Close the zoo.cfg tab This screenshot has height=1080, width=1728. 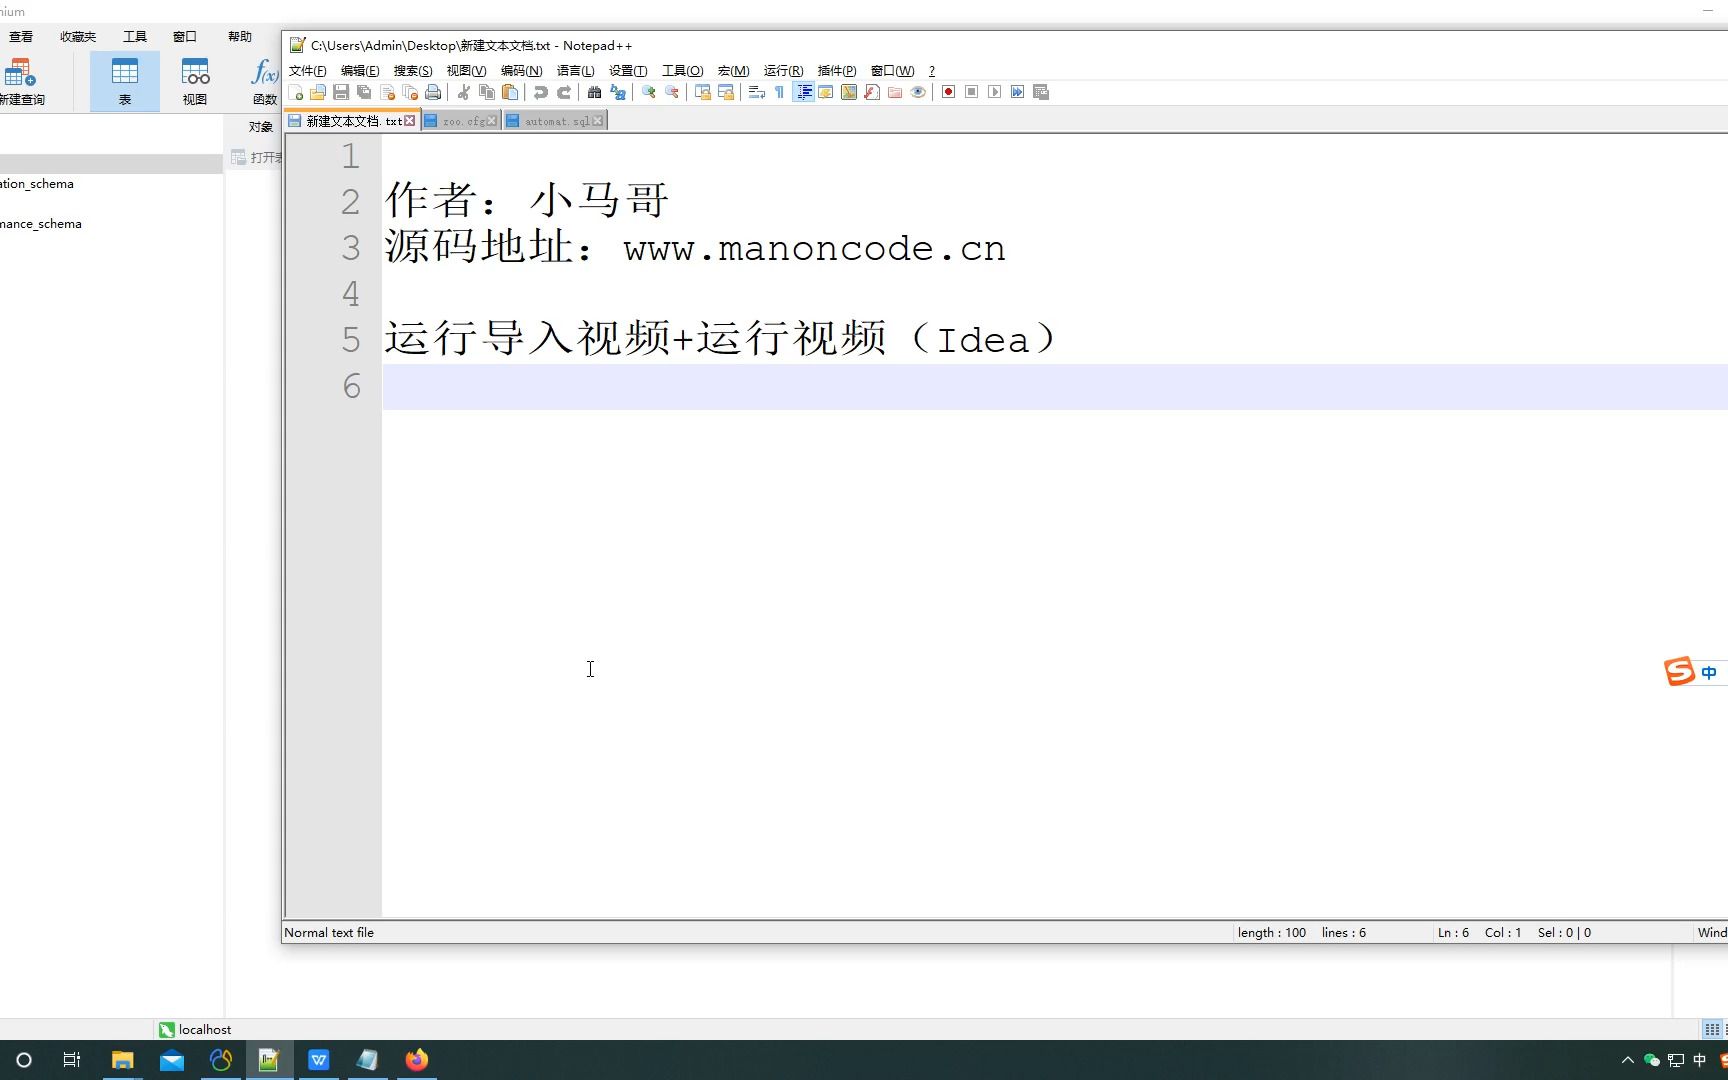(x=491, y=121)
